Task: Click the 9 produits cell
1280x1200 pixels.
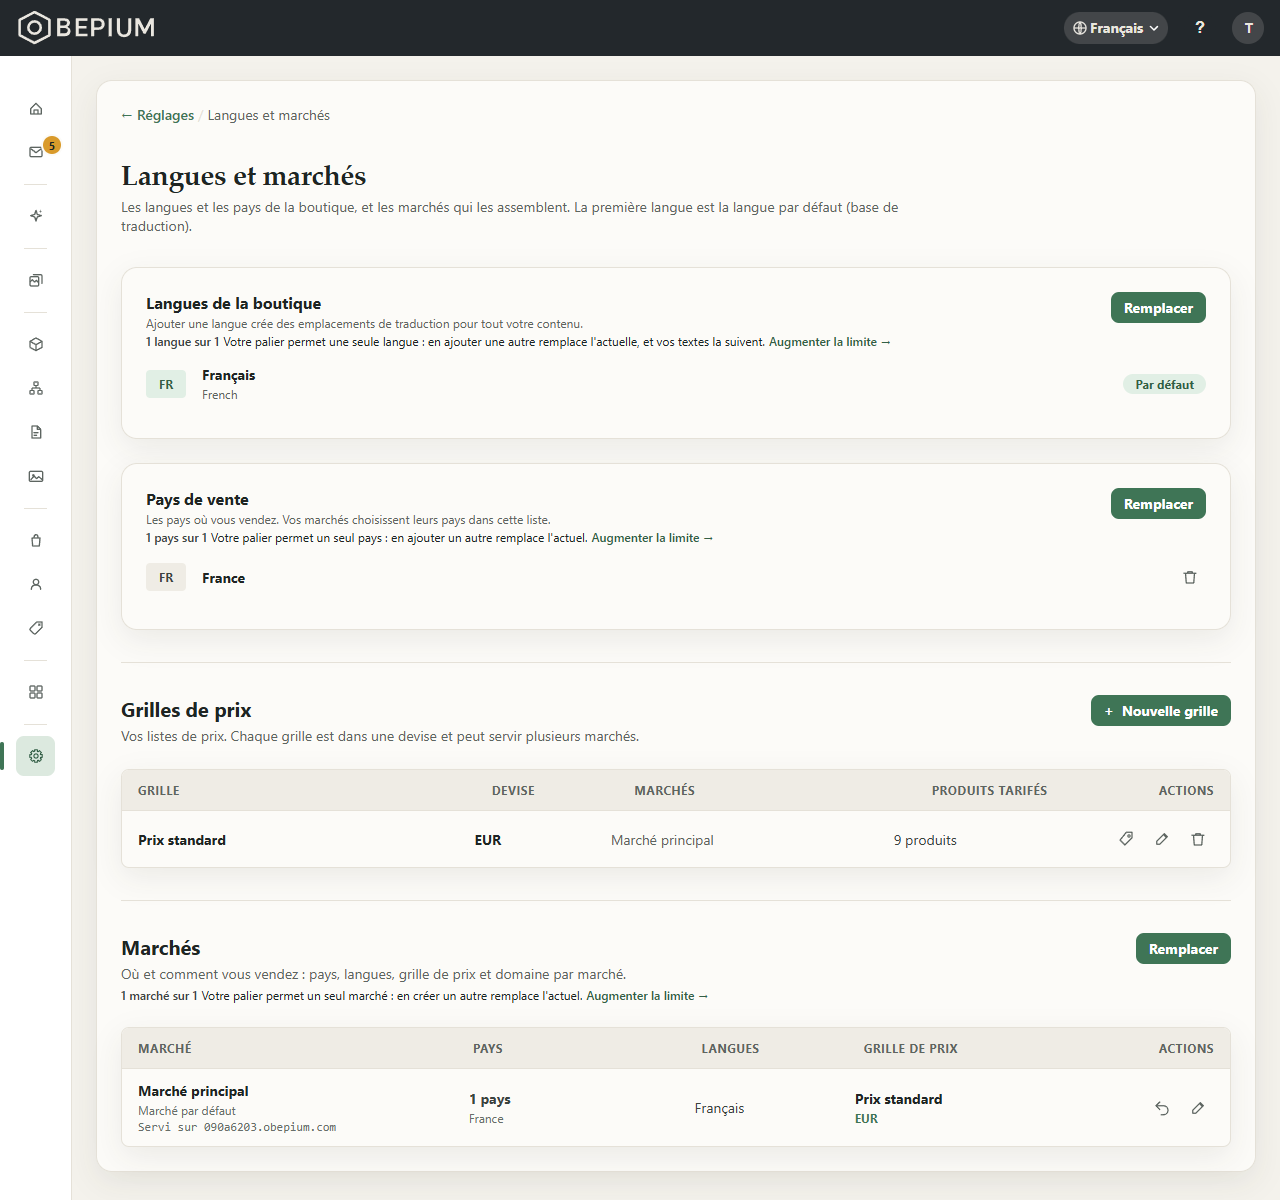Action: pyautogui.click(x=925, y=840)
